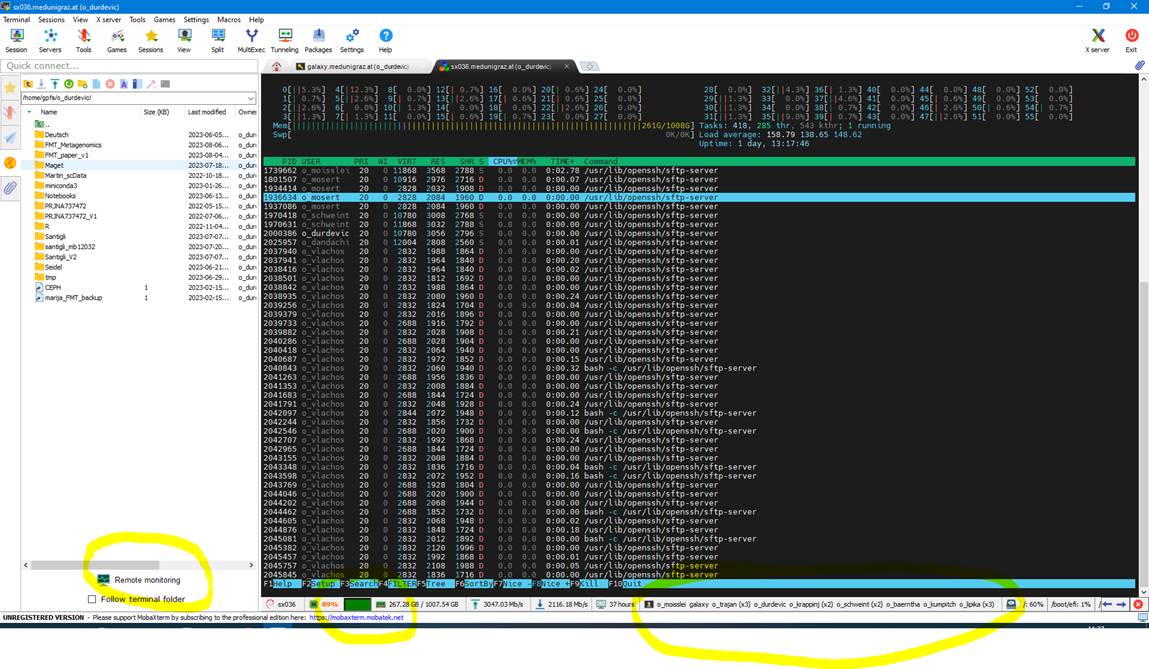1149x669 pixels.
Task: Open the home tab icon
Action: pos(276,66)
